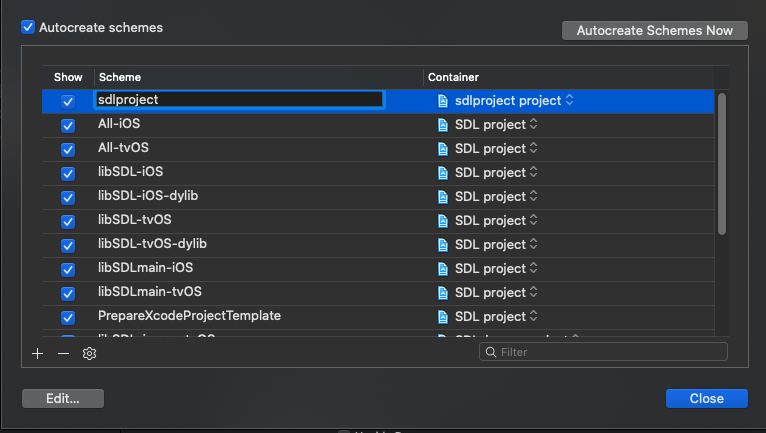Toggle Show checkbox for libSDL-tvOS-dylib scheme

tap(68, 245)
